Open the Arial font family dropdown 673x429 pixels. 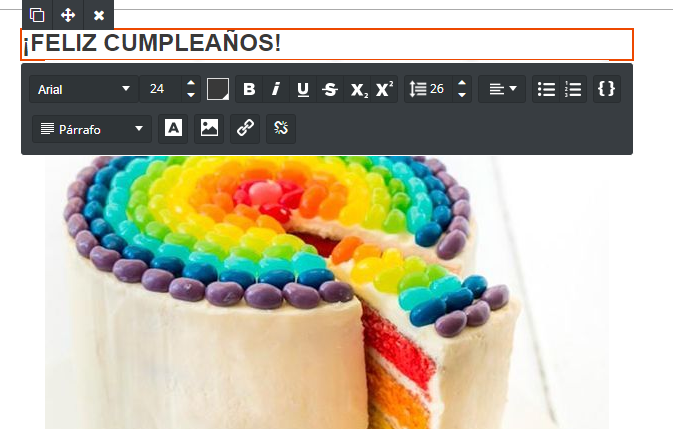[x=84, y=89]
